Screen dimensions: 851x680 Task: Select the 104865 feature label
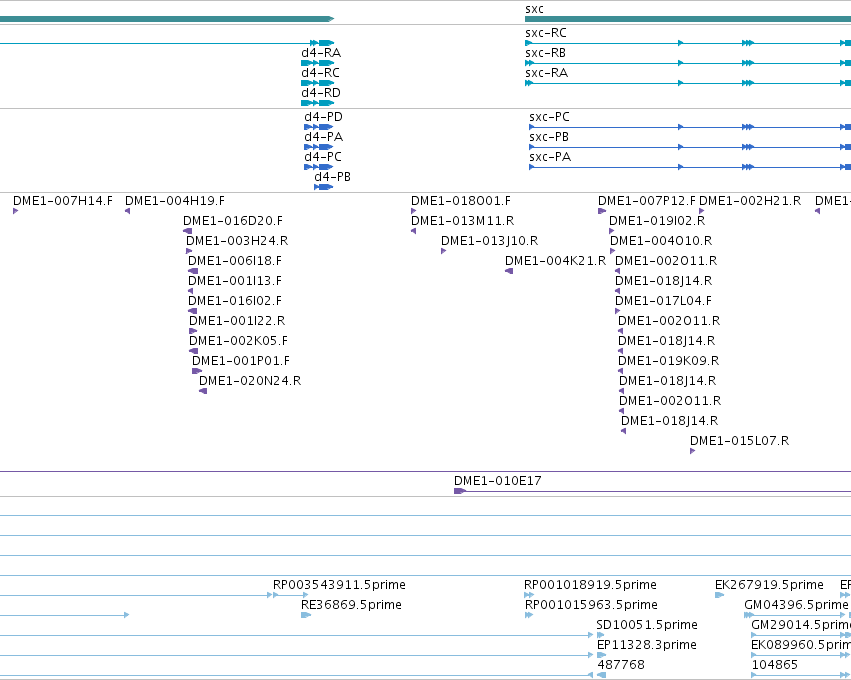coord(774,665)
